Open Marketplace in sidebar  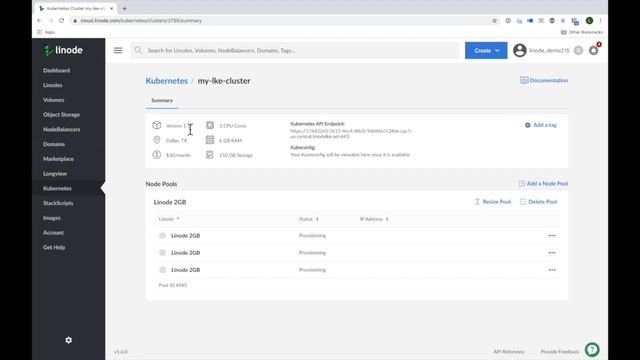click(58, 158)
